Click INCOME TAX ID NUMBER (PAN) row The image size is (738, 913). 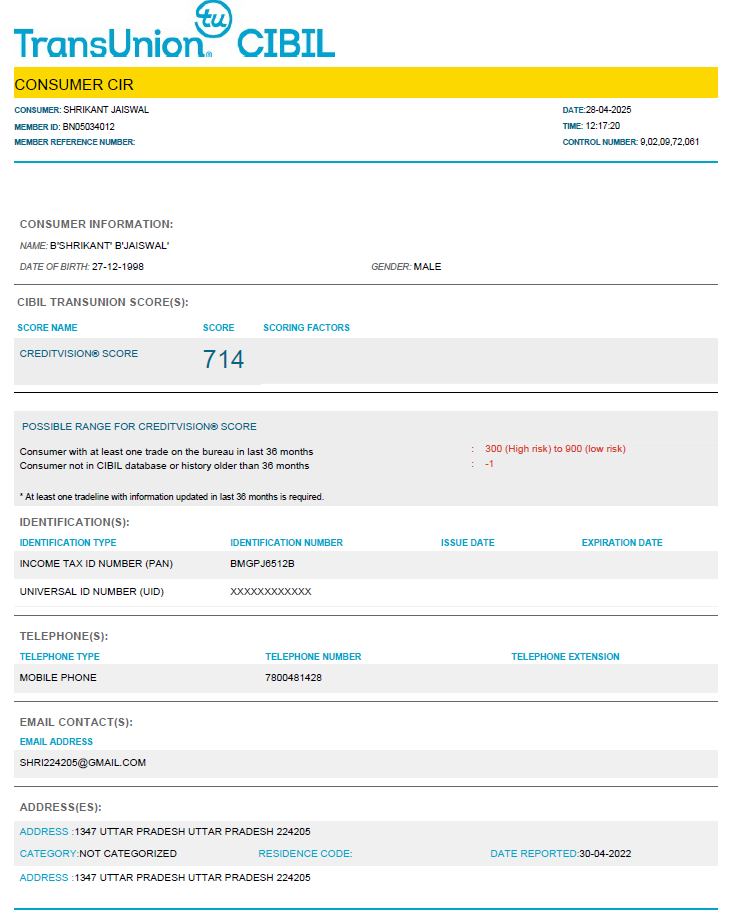coord(366,564)
